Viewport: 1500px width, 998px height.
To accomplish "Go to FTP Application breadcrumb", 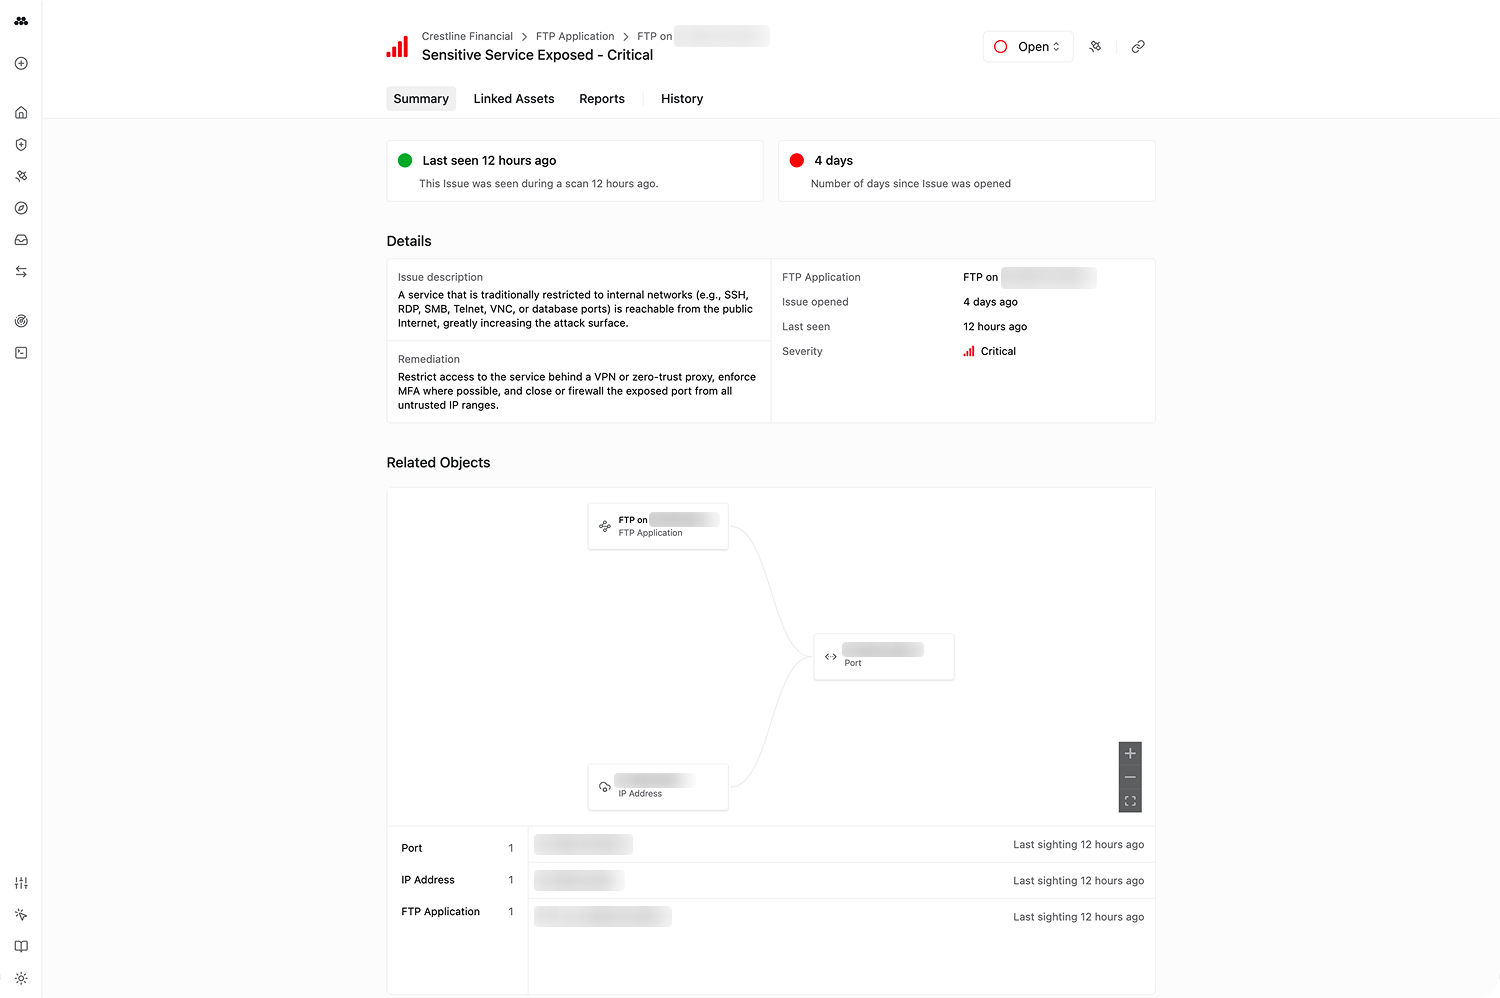I will pyautogui.click(x=575, y=36).
